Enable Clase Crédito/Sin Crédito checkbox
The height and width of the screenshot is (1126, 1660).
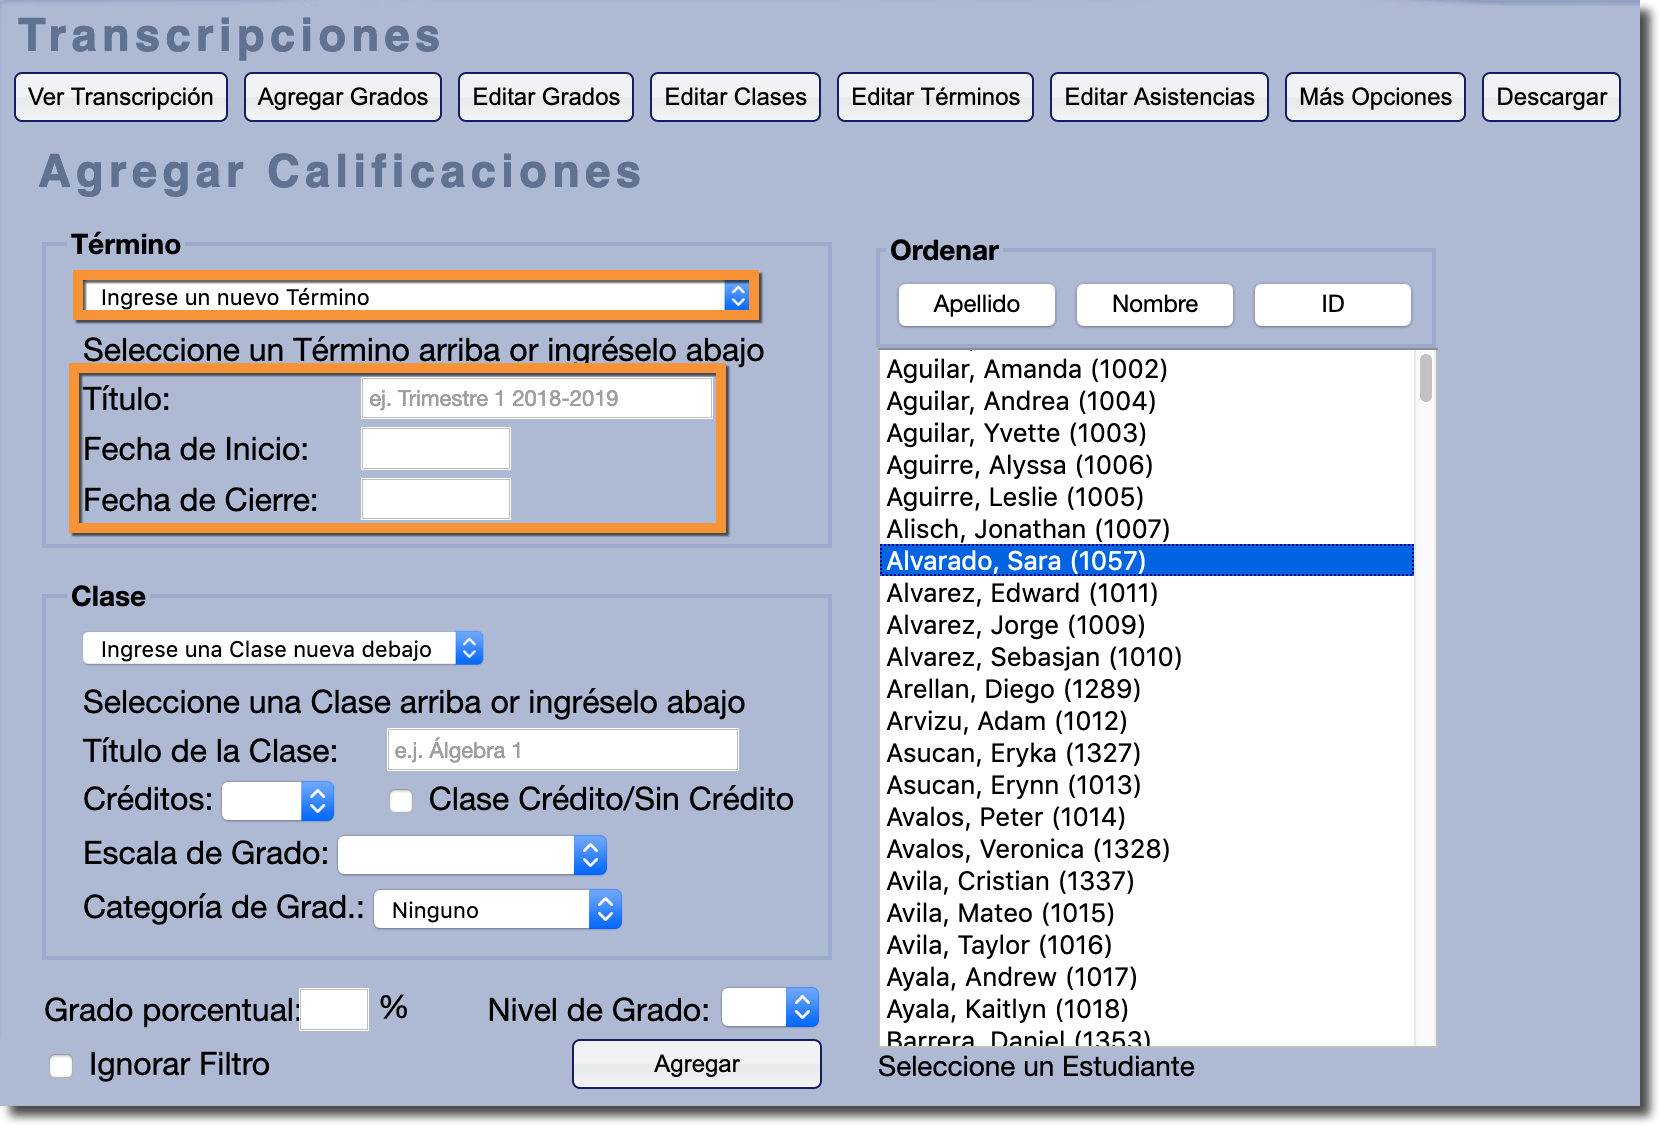click(401, 801)
